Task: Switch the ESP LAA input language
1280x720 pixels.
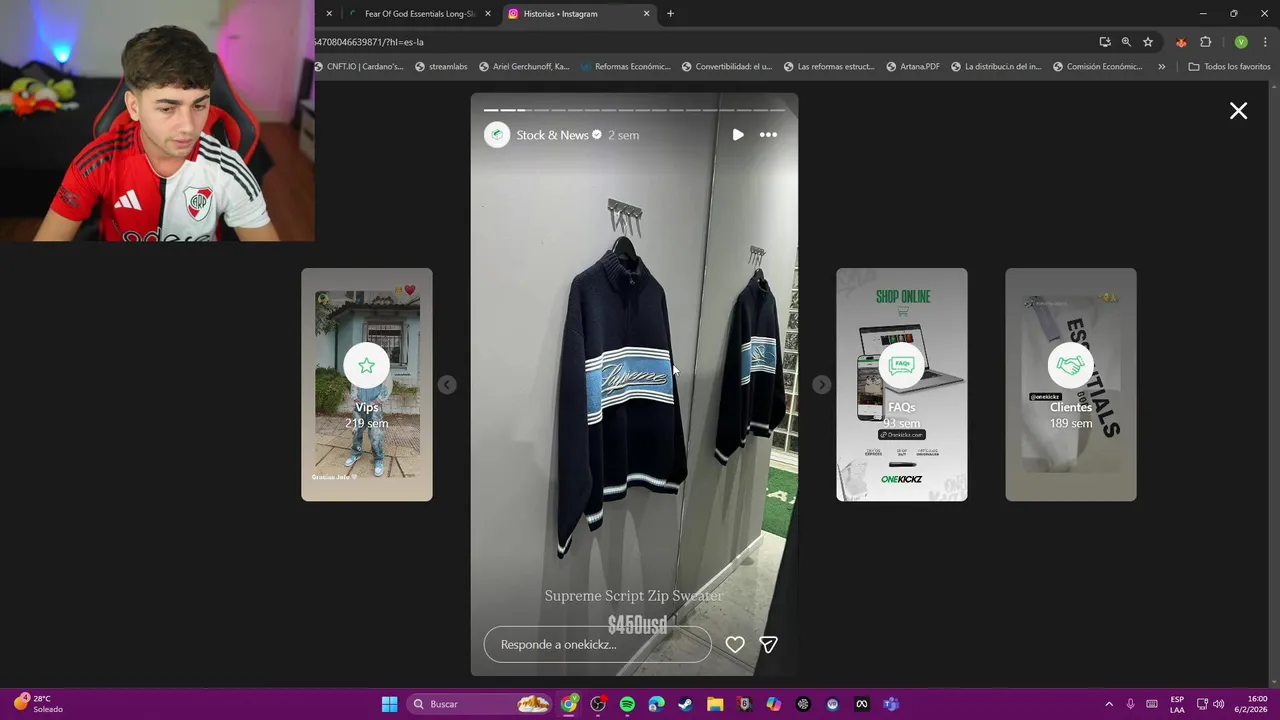Action: 1177,704
